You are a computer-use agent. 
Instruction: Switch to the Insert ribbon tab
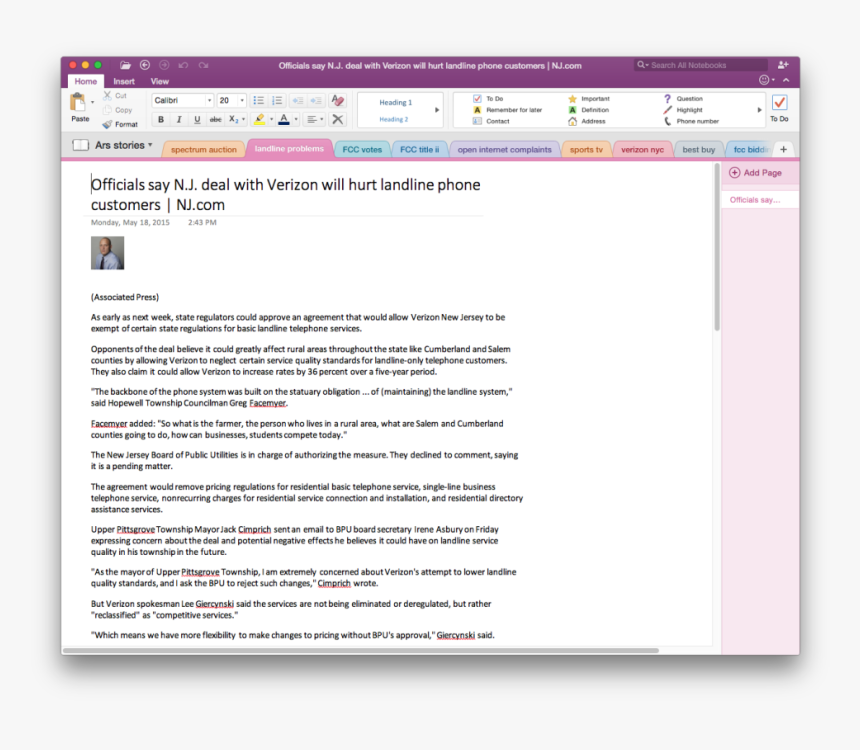tap(124, 82)
